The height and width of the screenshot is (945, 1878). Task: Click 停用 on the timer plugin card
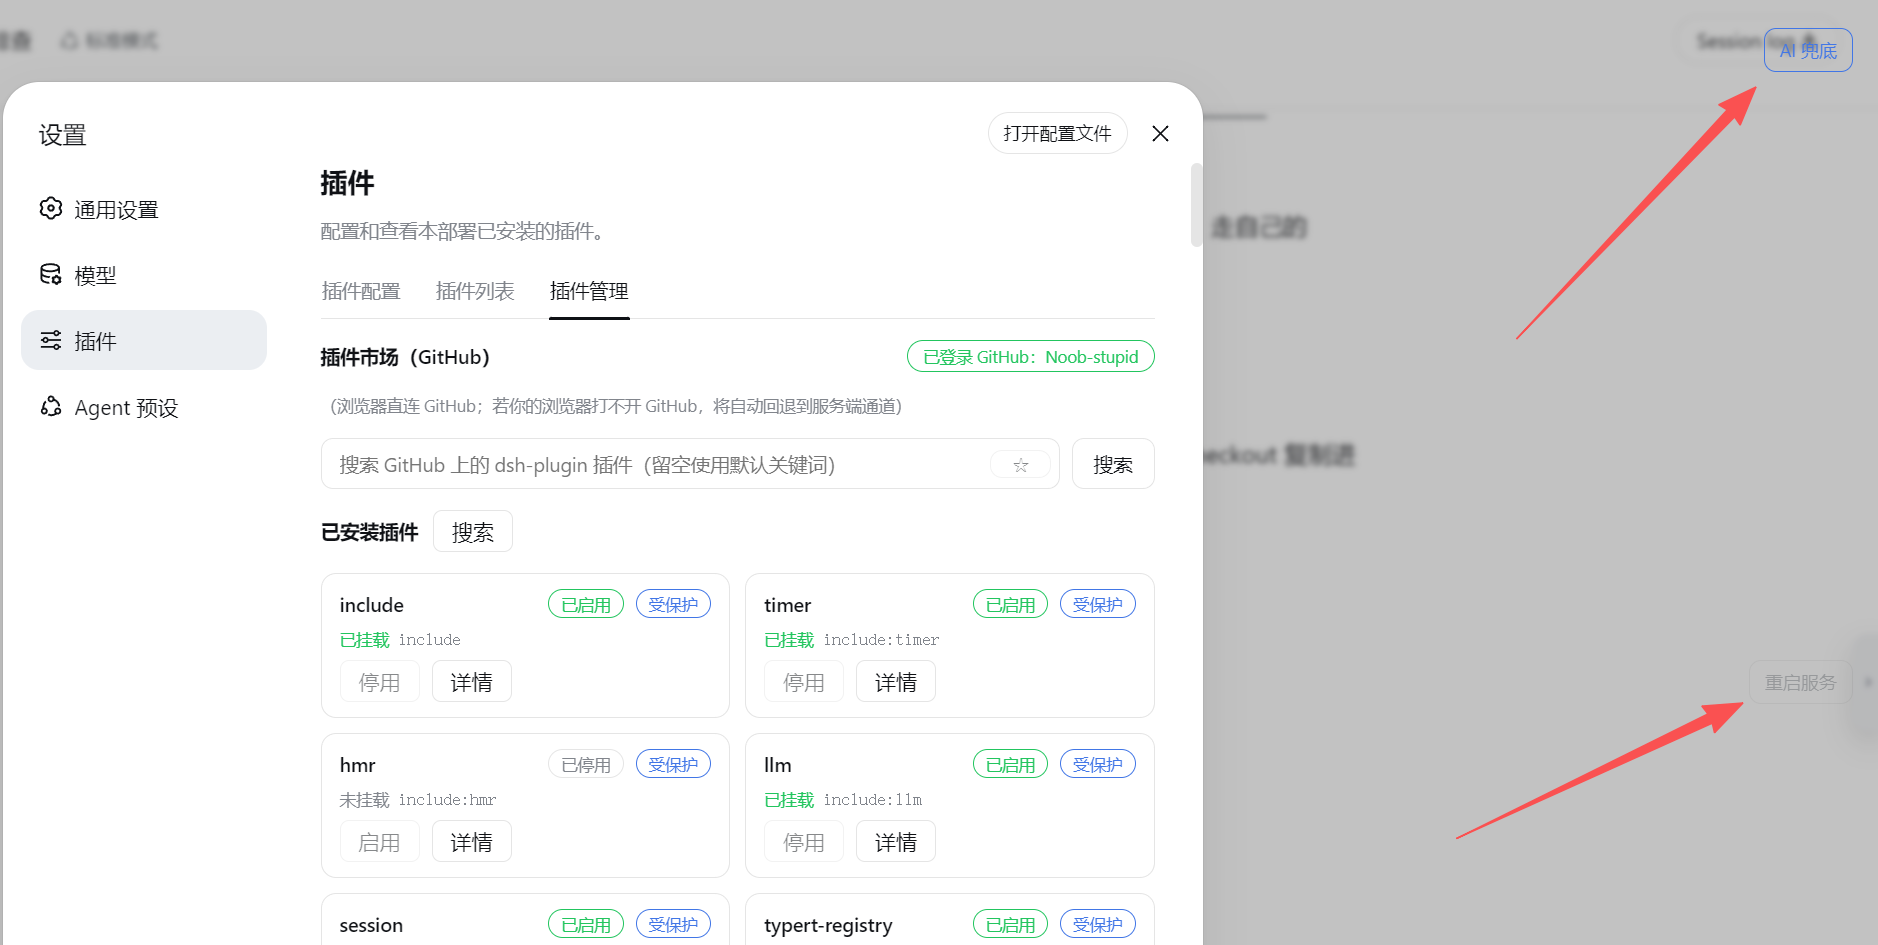(x=804, y=681)
